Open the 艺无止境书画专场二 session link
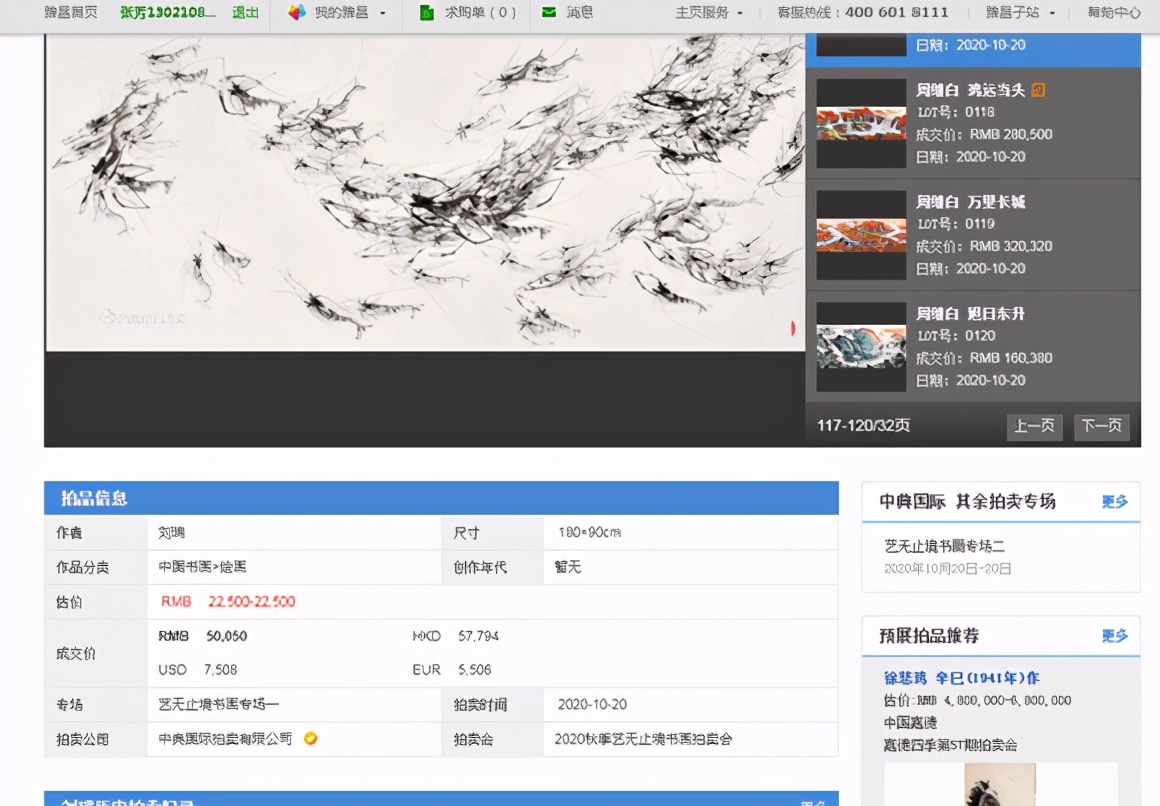This screenshot has width=1160, height=806. (x=945, y=546)
